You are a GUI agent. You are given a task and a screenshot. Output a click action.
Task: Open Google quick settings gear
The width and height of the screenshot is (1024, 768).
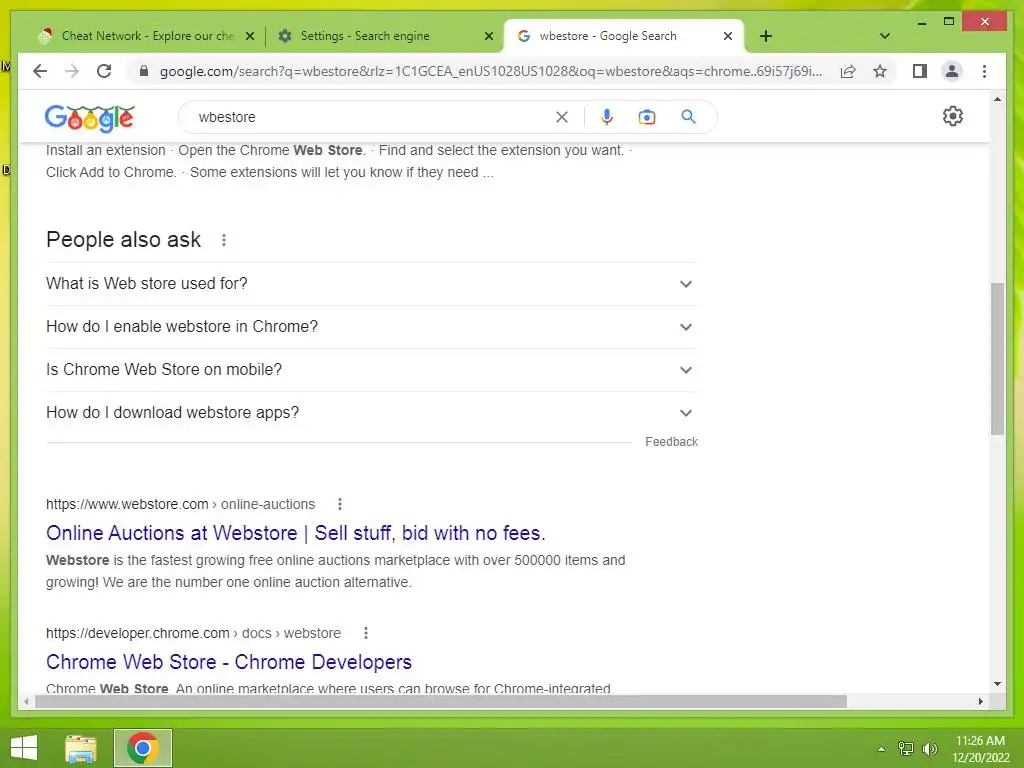click(952, 116)
